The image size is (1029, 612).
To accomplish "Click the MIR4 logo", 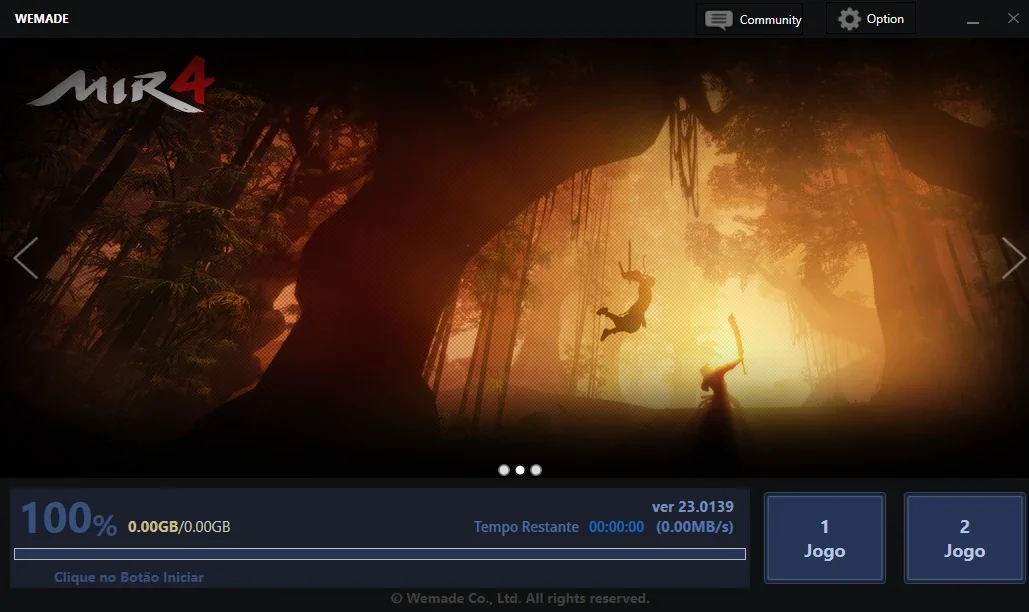I will pyautogui.click(x=121, y=84).
